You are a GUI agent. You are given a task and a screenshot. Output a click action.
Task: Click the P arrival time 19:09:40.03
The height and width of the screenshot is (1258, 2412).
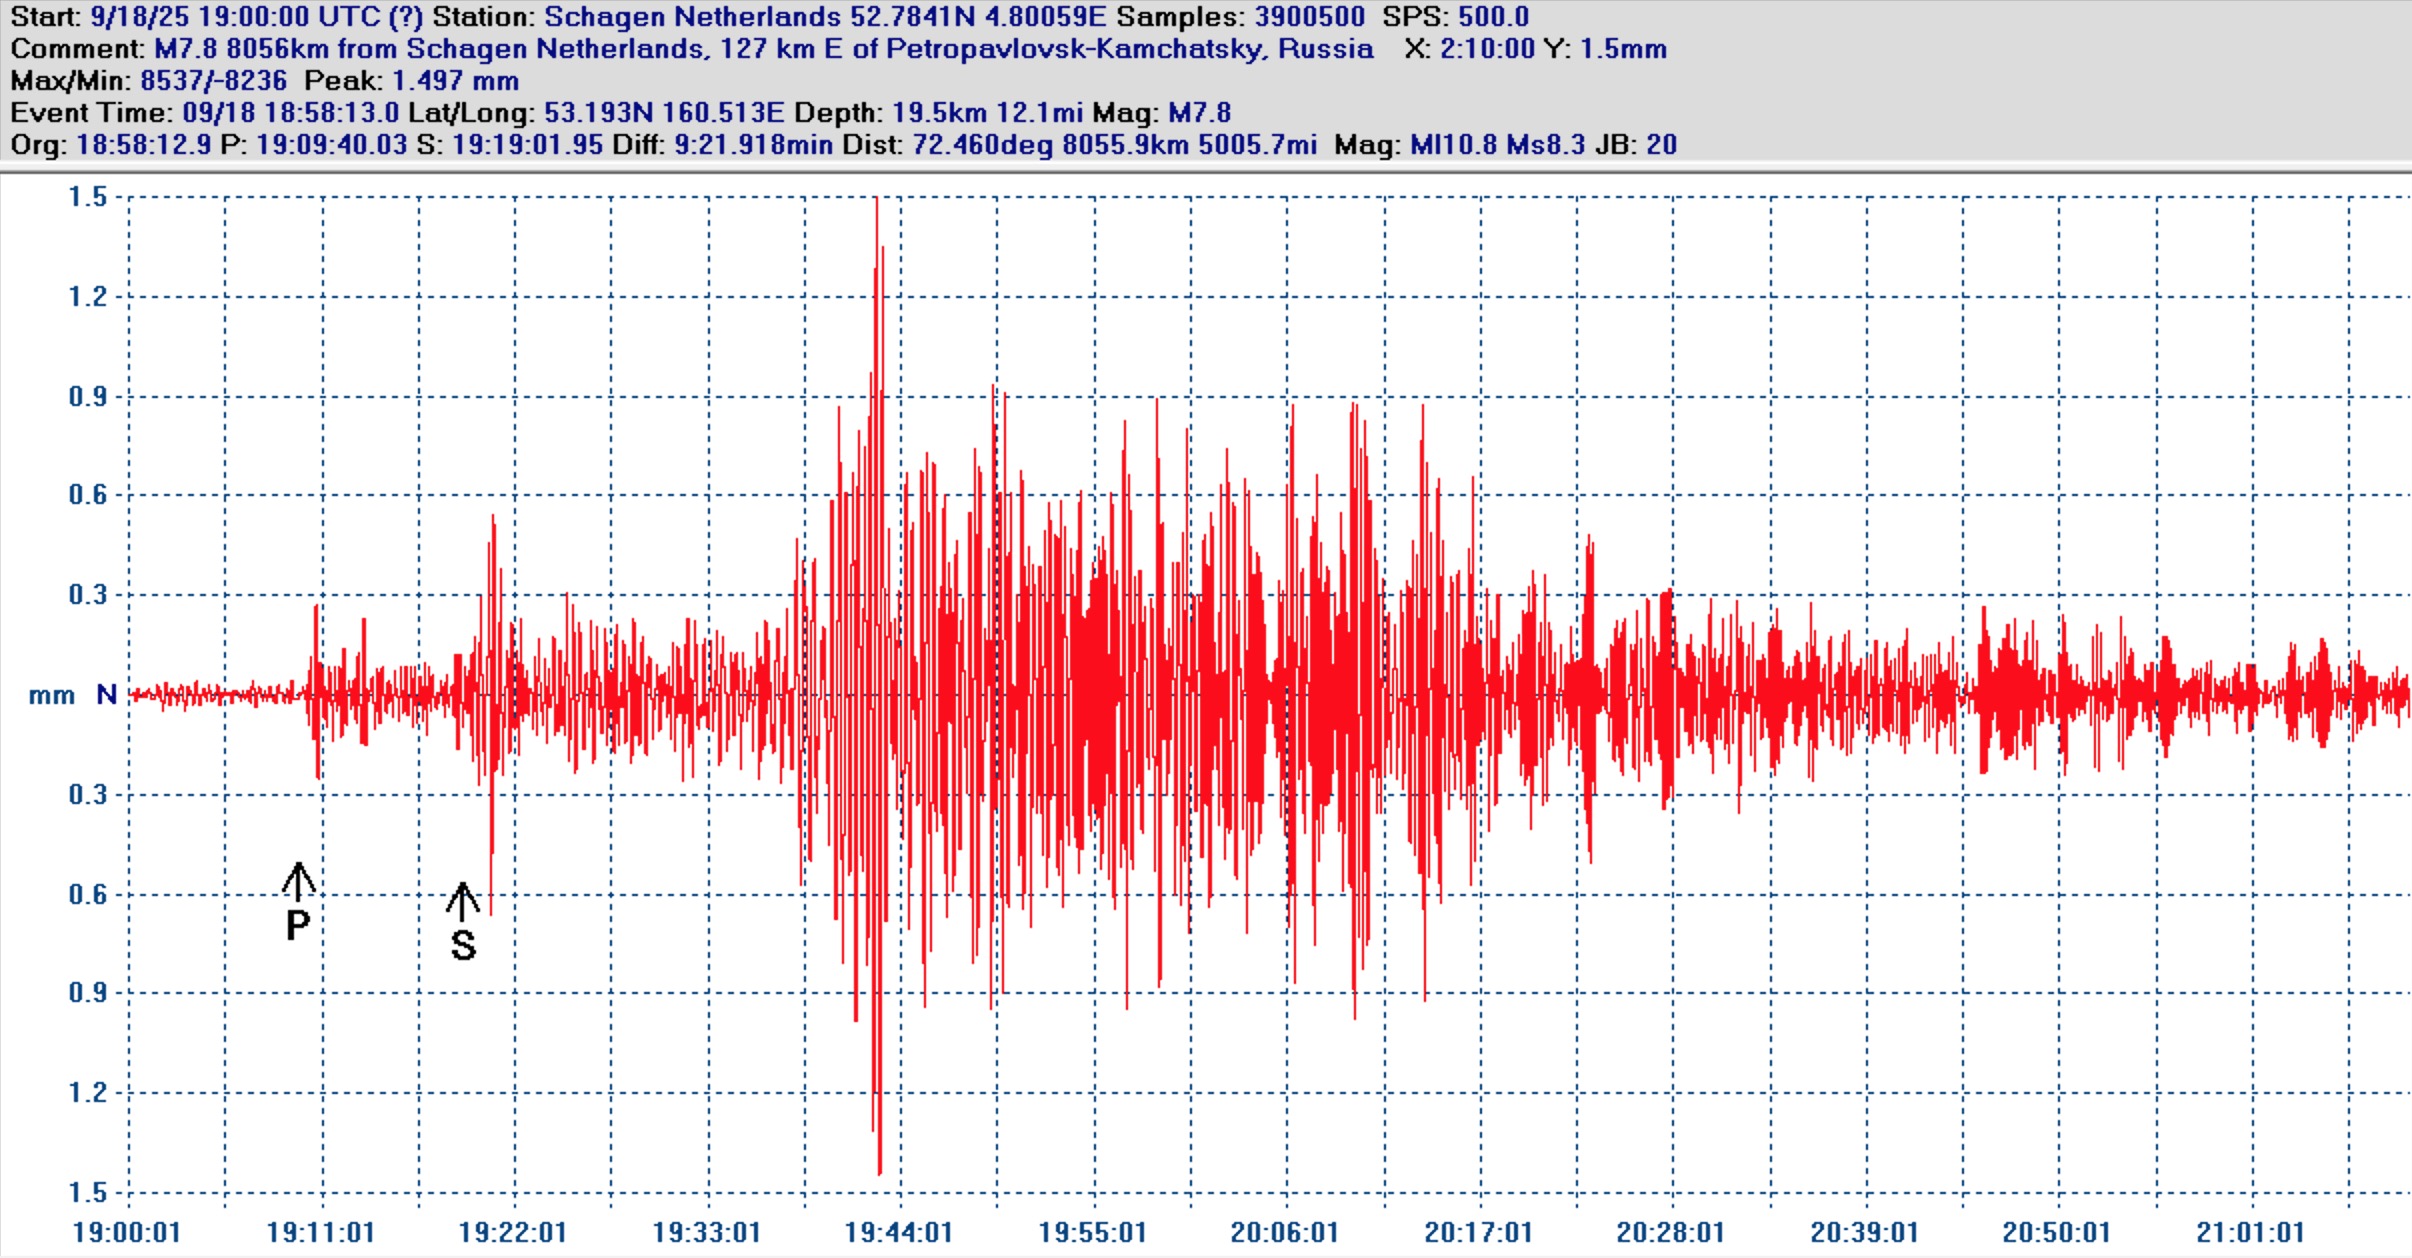point(331,145)
